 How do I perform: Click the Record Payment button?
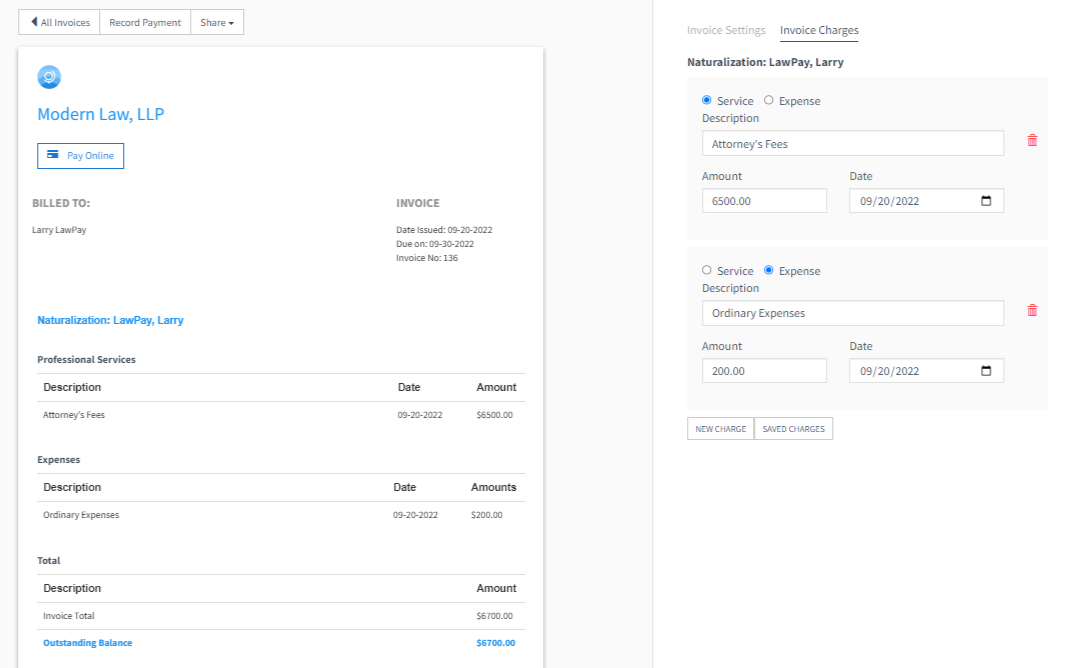click(144, 21)
